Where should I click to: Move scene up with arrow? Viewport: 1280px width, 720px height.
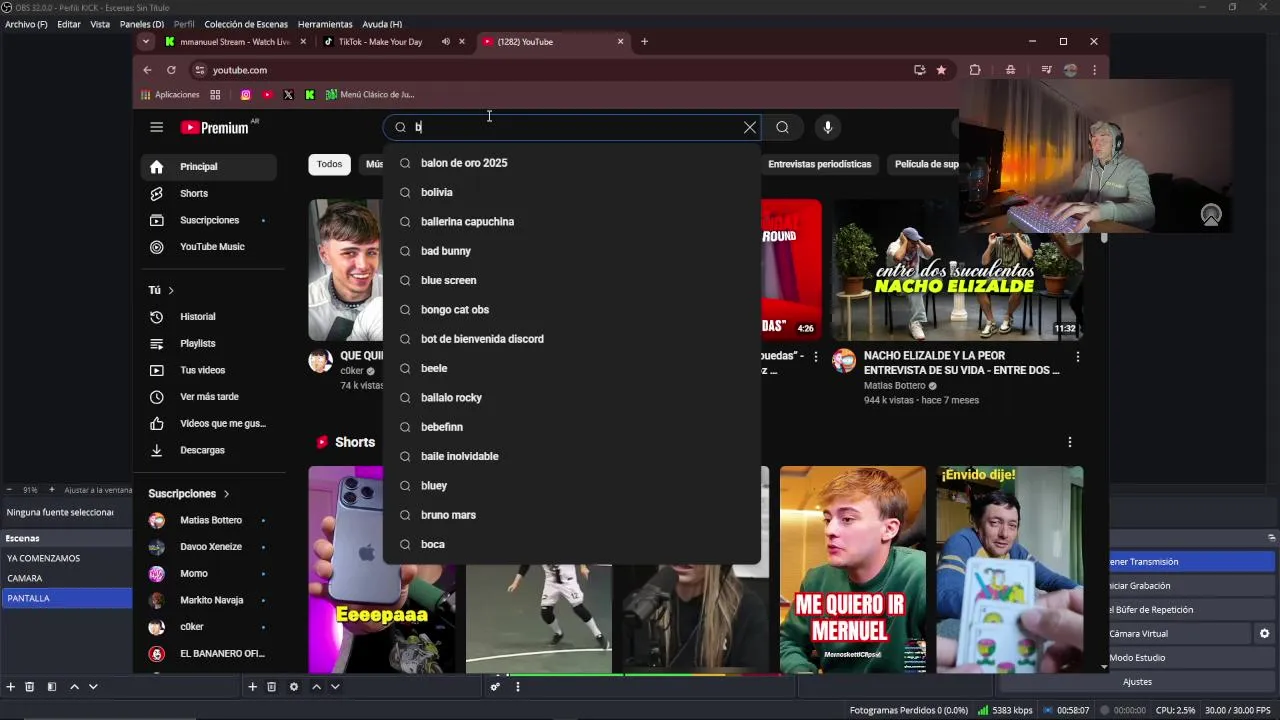click(x=74, y=687)
